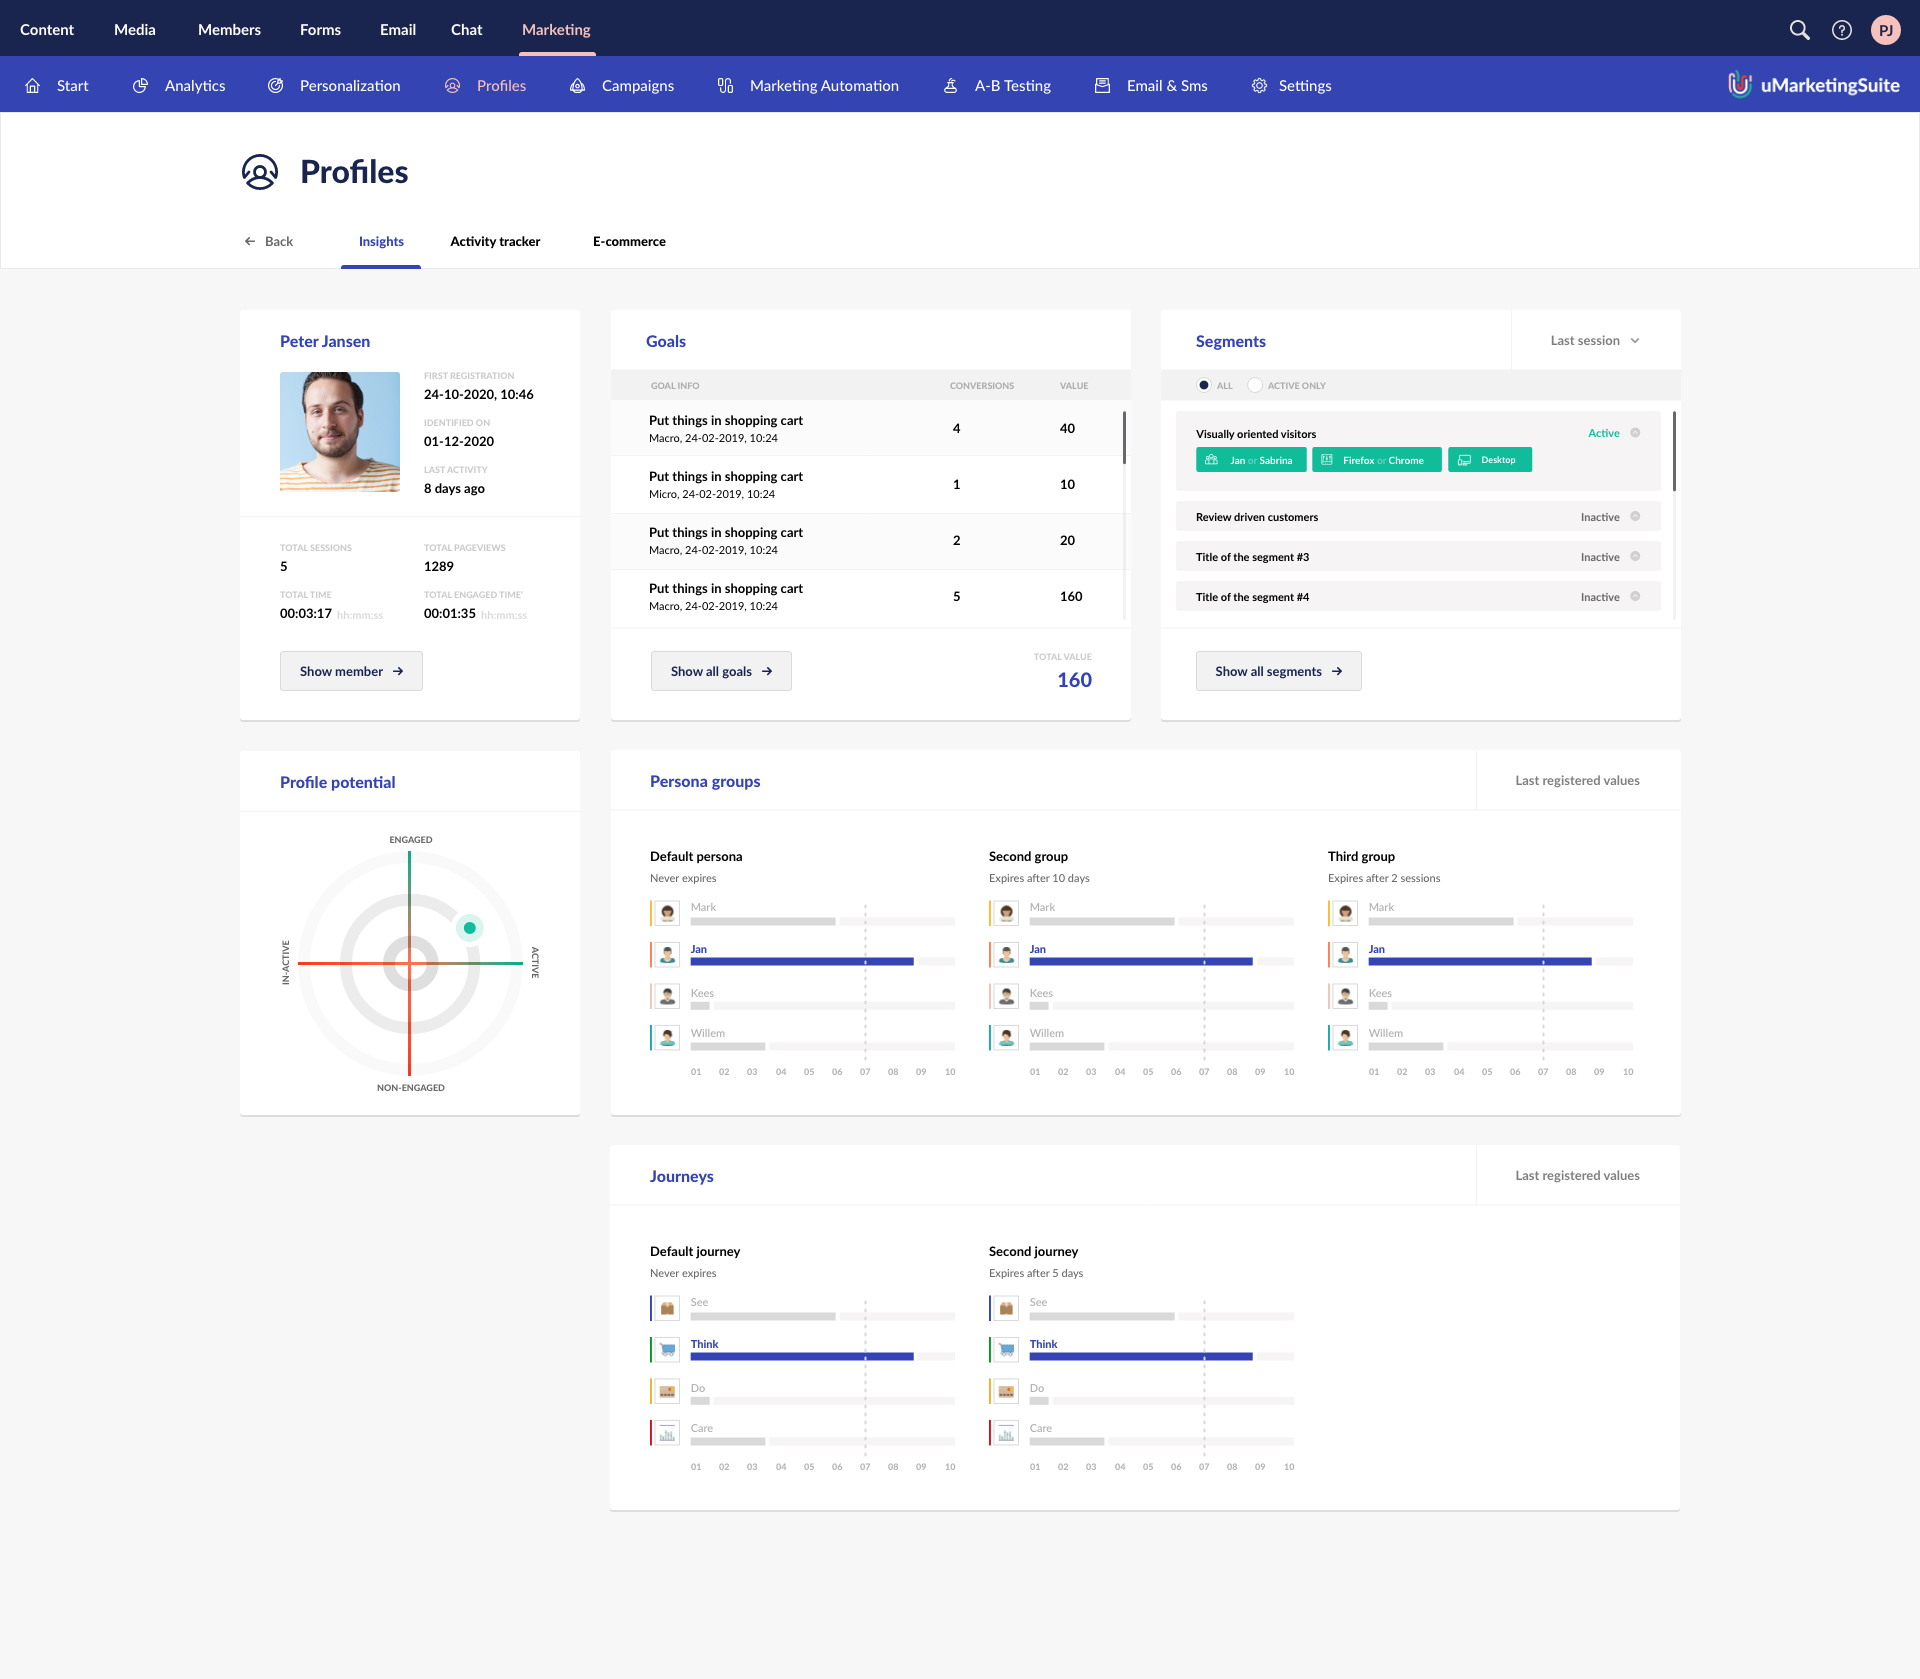Select the ACTIVE ONLY radio button
This screenshot has width=1920, height=1679.
tap(1255, 385)
